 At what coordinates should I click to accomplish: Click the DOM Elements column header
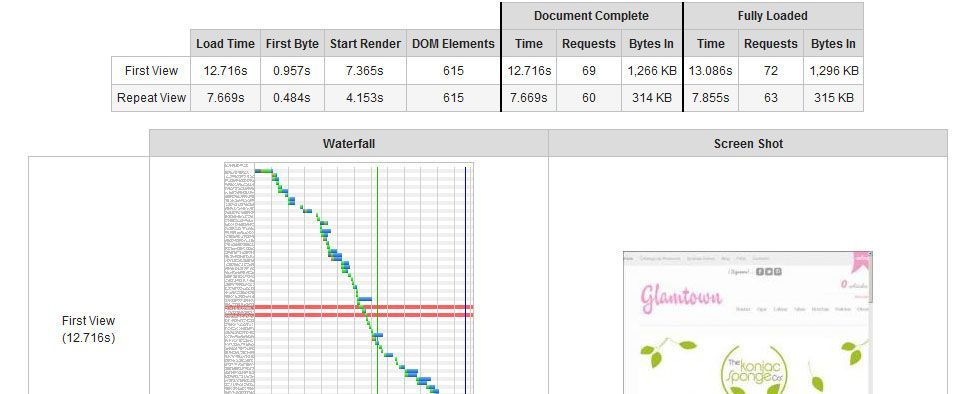pos(453,43)
